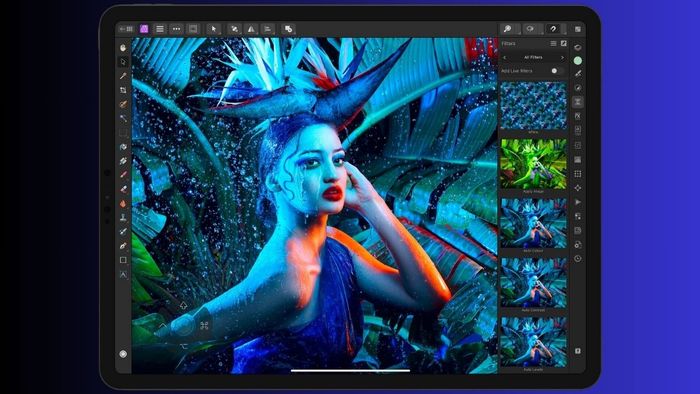Click the flip triangle icon in toolbar
Viewport: 700px width, 394px height.
(251, 29)
